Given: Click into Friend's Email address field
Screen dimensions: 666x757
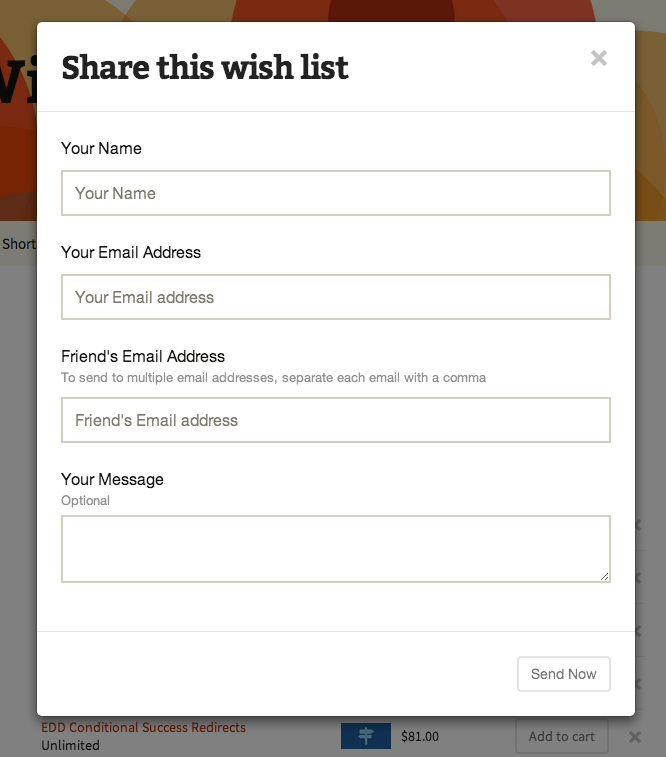Looking at the screenshot, I should (x=335, y=420).
